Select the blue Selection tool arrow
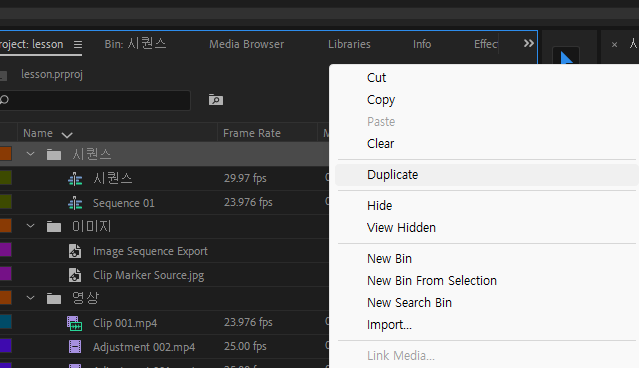This screenshot has height=368, width=639. [x=566, y=57]
